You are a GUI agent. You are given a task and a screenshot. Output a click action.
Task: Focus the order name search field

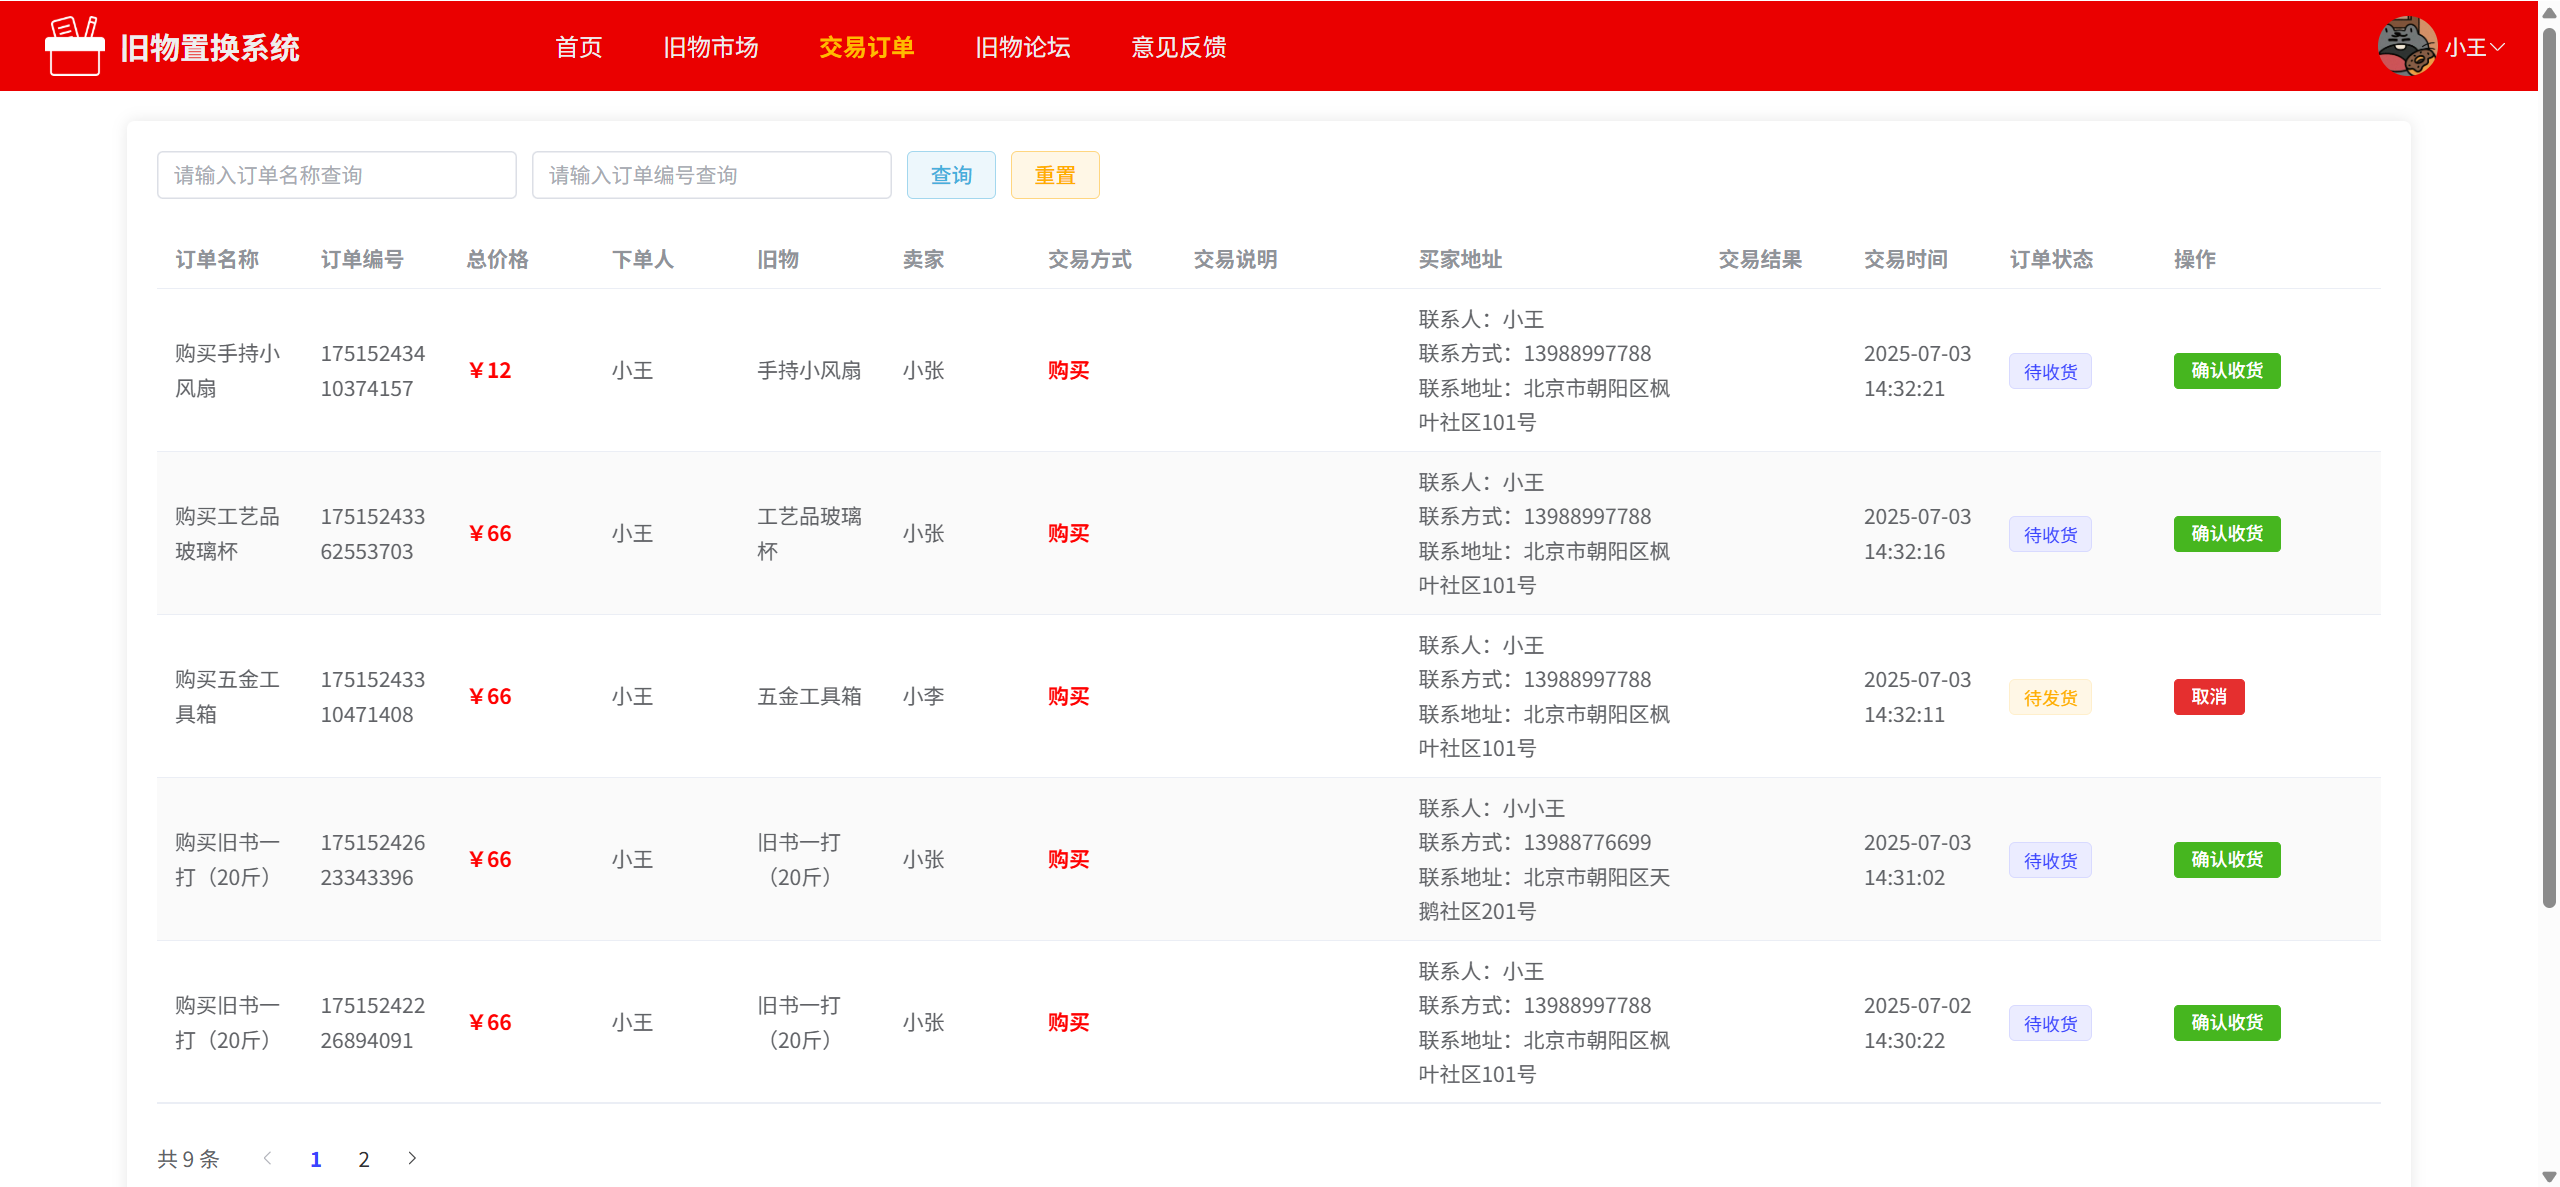pos(336,175)
